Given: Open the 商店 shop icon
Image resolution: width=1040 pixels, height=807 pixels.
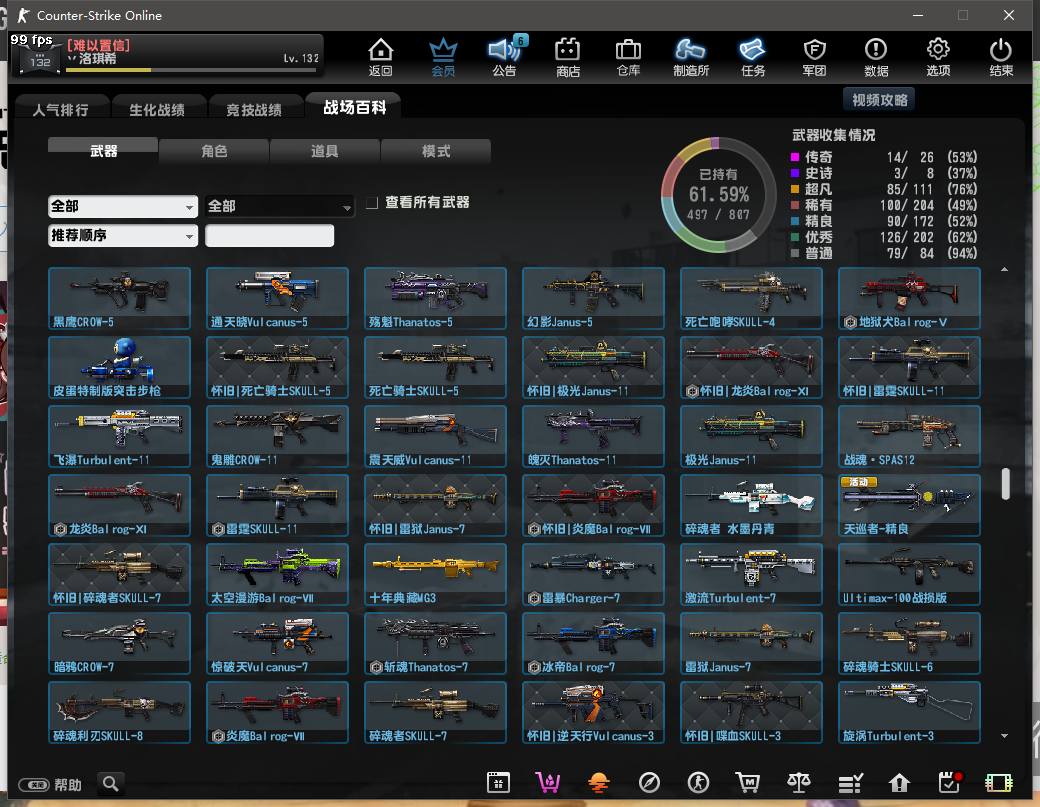Looking at the screenshot, I should pos(568,57).
